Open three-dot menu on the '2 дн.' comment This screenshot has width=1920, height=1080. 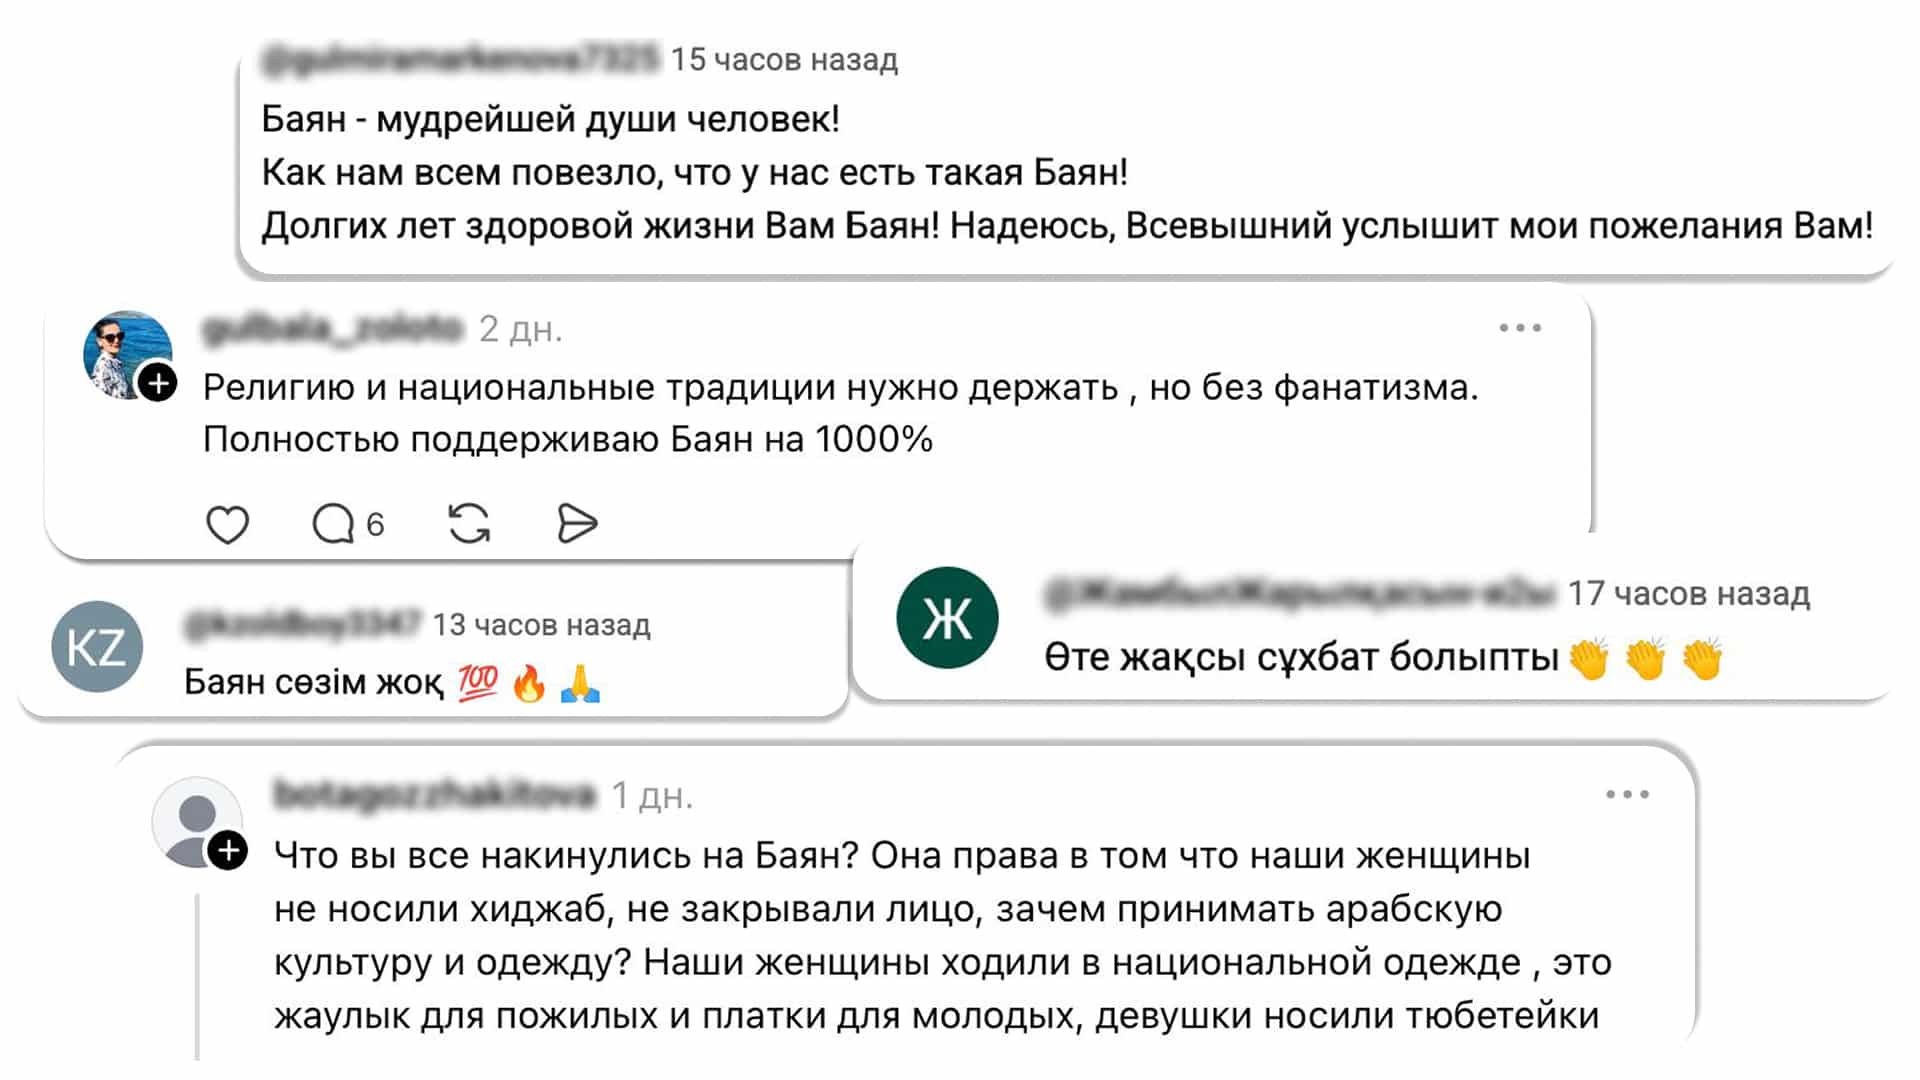pos(1520,328)
